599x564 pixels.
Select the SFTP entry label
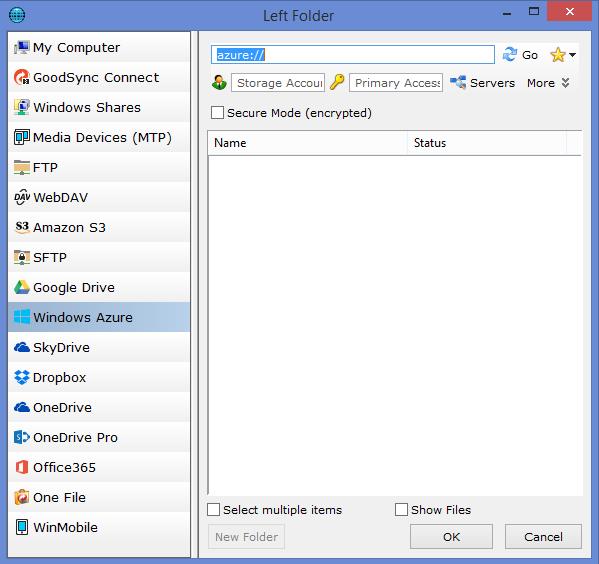coord(50,258)
